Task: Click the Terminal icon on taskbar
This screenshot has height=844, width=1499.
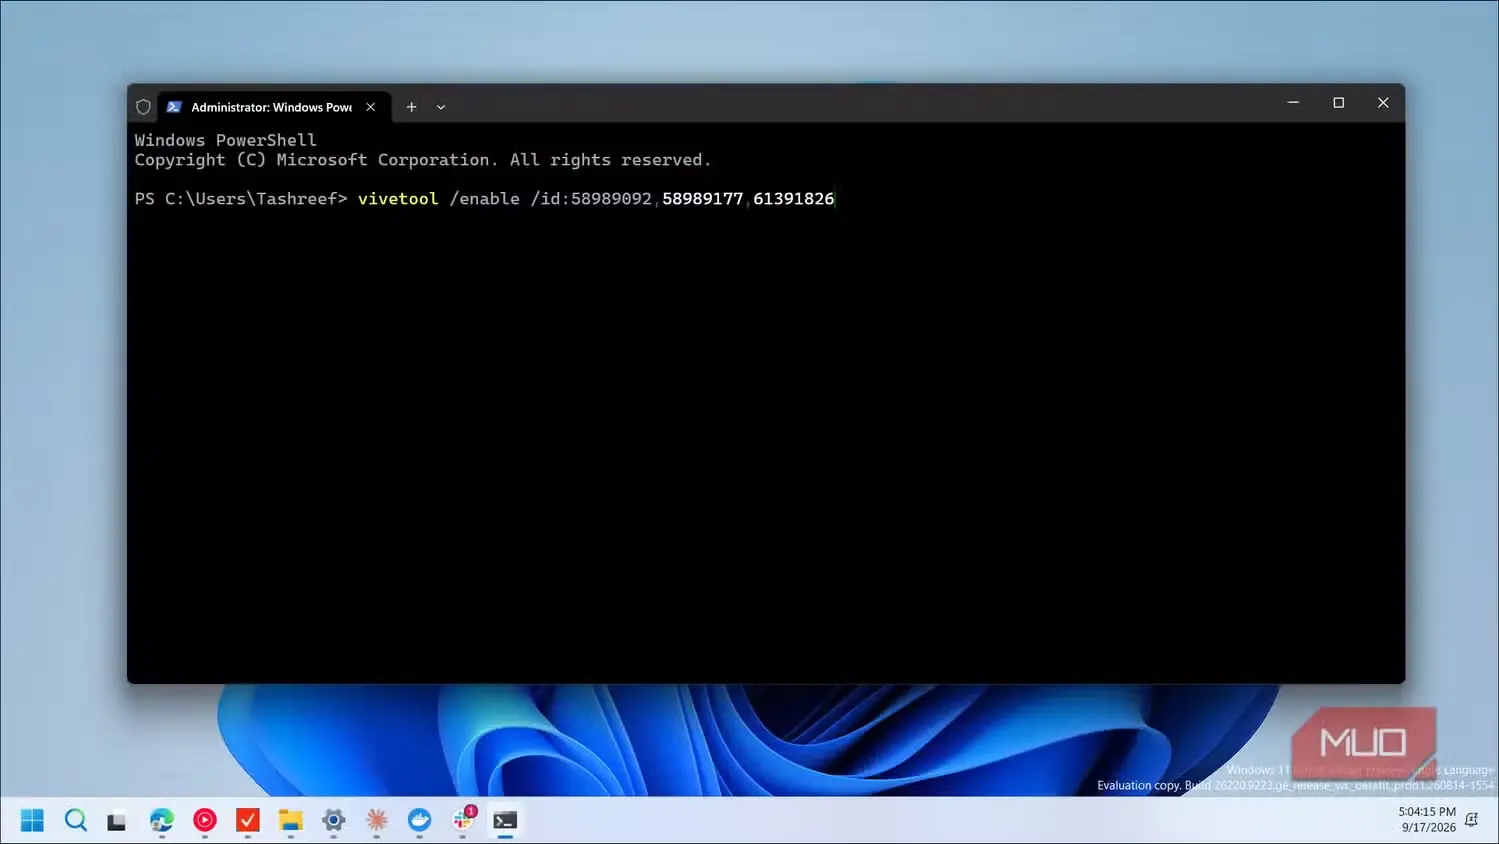Action: 505,820
